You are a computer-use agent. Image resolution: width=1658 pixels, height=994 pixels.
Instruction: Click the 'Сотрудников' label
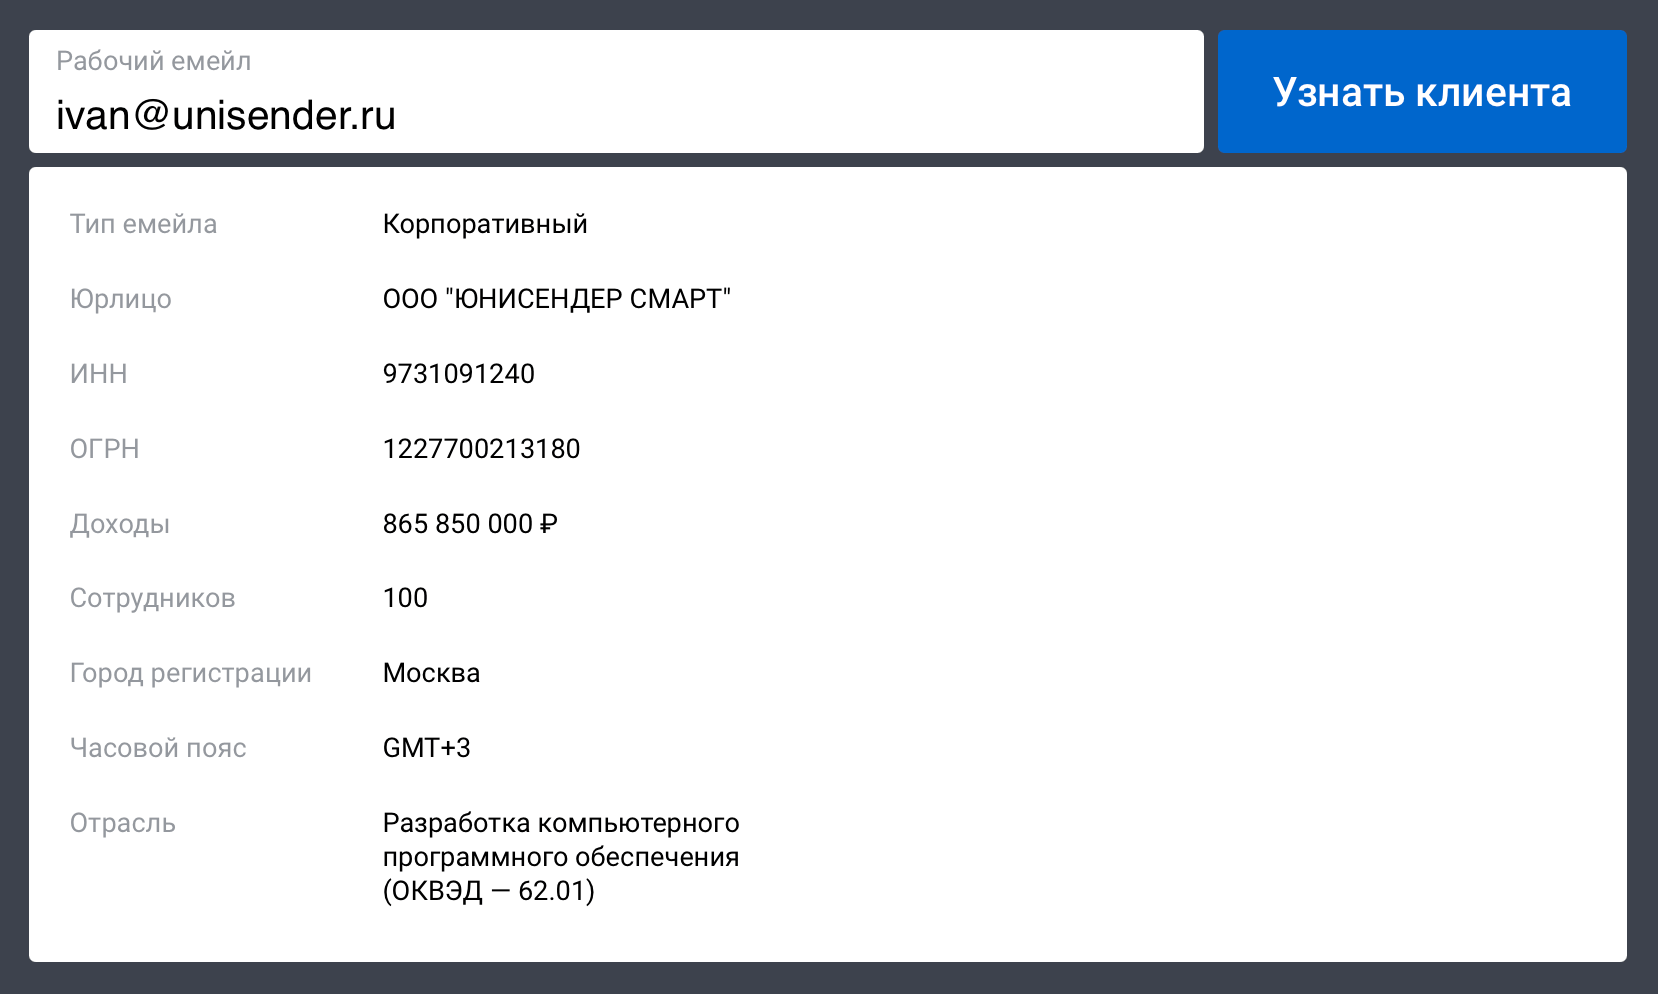point(152,598)
